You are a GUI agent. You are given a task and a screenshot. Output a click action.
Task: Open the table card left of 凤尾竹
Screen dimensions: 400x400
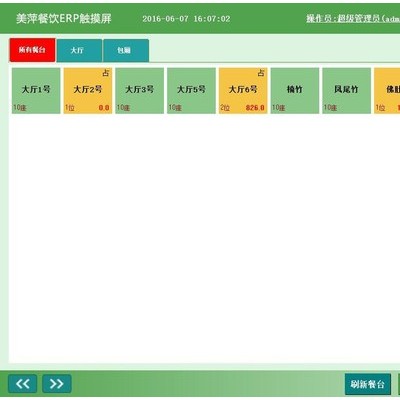295,91
